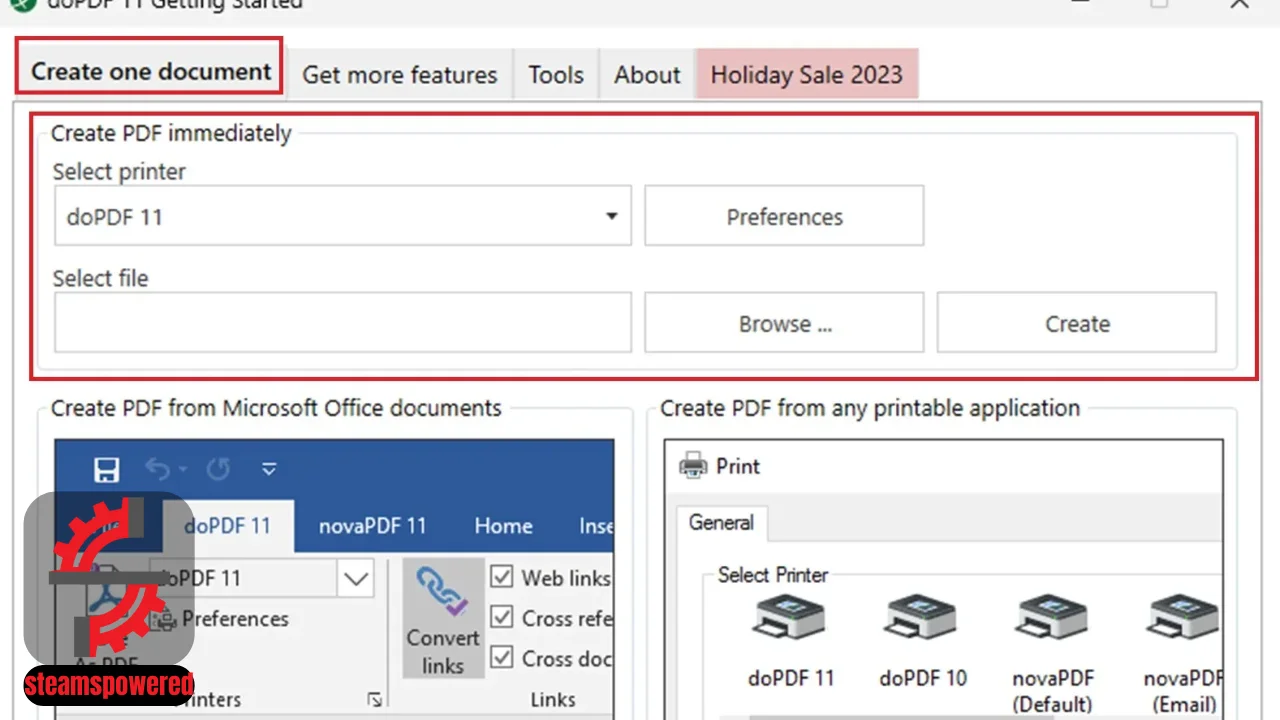Open the Tools tab
The width and height of the screenshot is (1280, 720).
click(x=556, y=75)
